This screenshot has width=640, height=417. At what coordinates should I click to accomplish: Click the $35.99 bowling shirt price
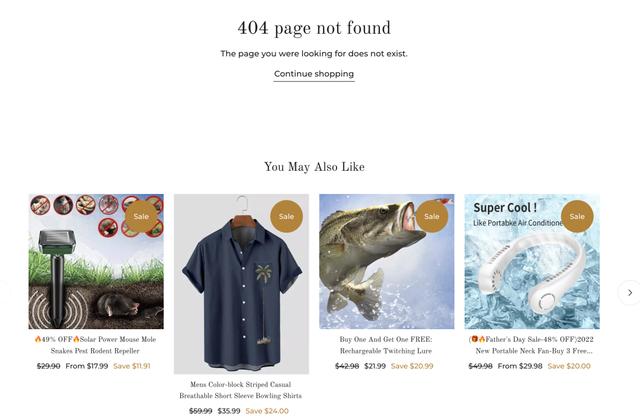tap(229, 411)
